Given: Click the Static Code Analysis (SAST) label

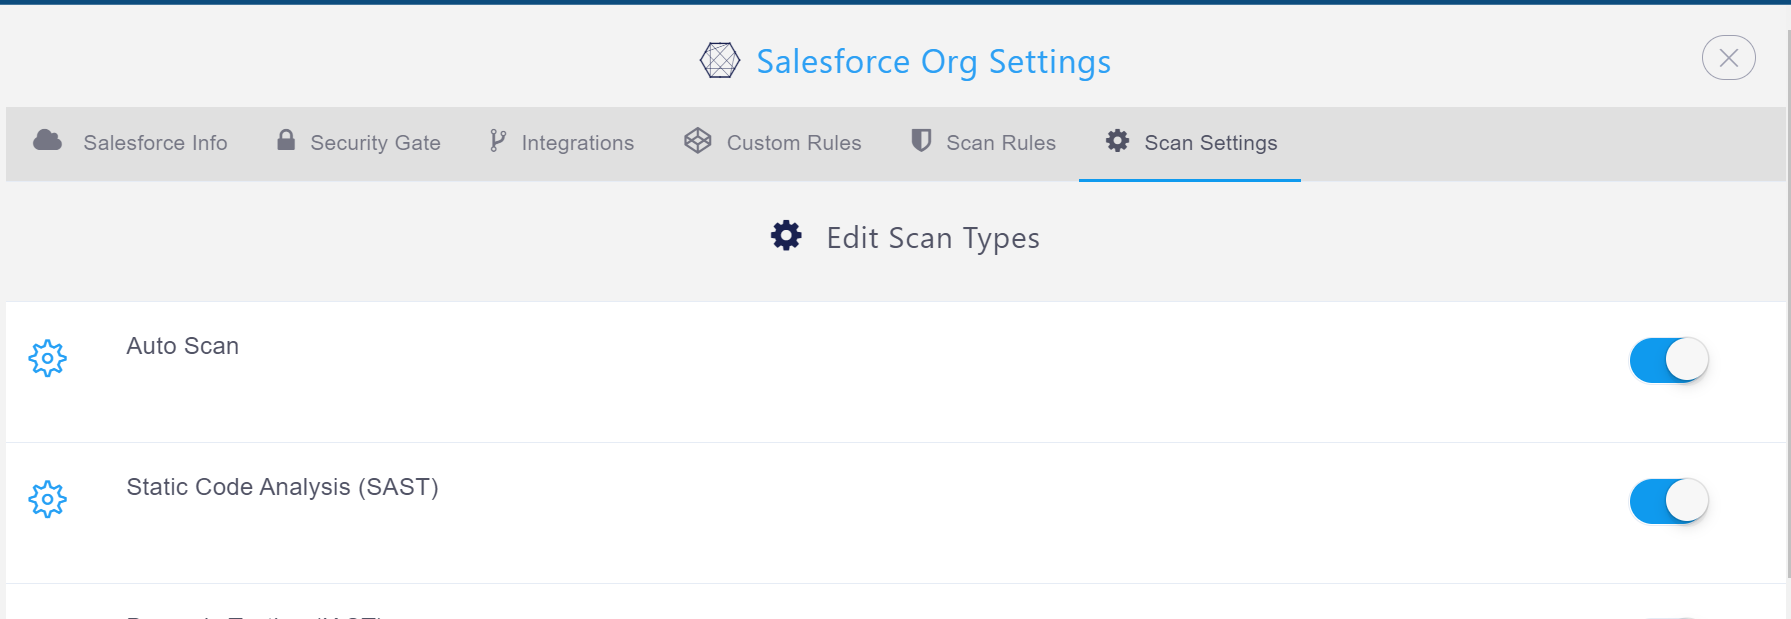Looking at the screenshot, I should (283, 487).
